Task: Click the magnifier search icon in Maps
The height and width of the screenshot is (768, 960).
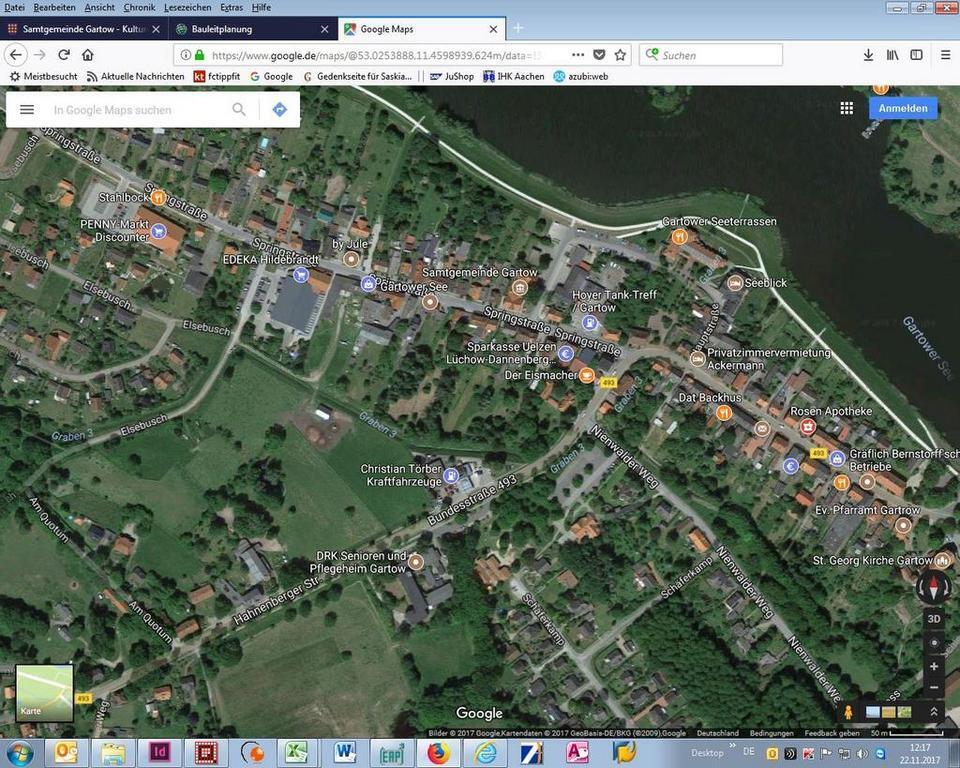Action: point(239,110)
